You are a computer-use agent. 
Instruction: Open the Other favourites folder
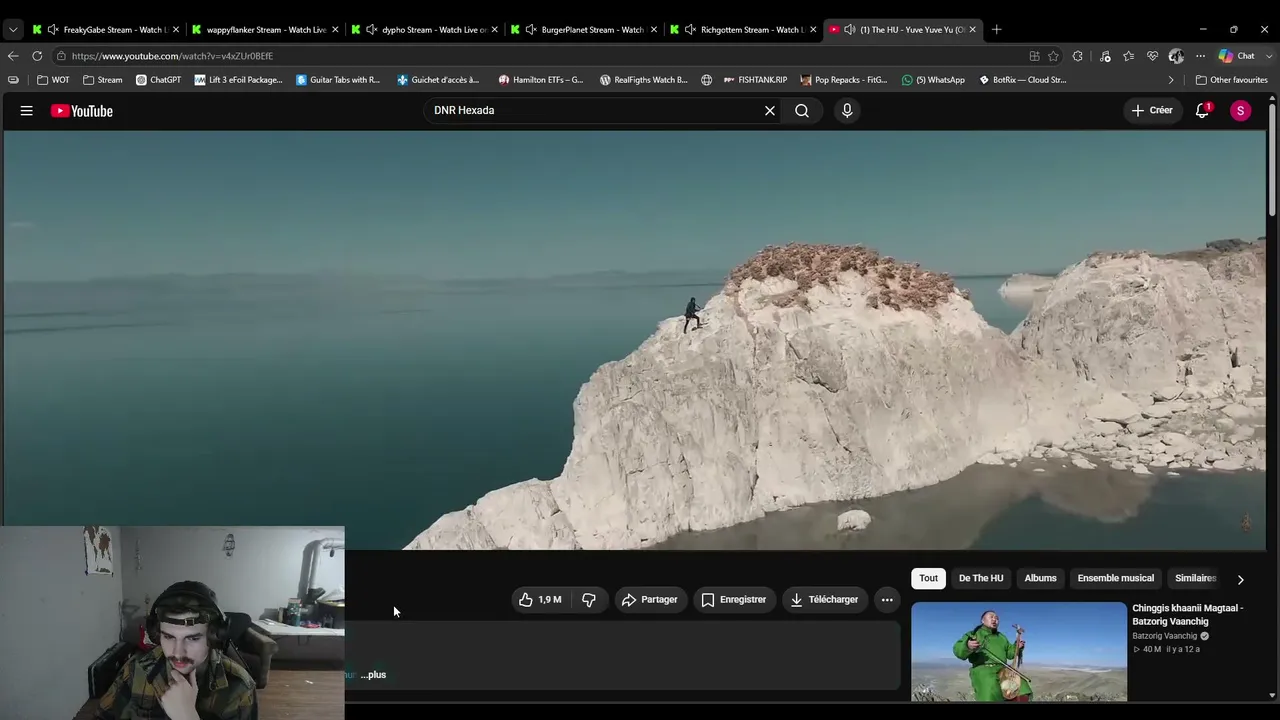(1231, 80)
